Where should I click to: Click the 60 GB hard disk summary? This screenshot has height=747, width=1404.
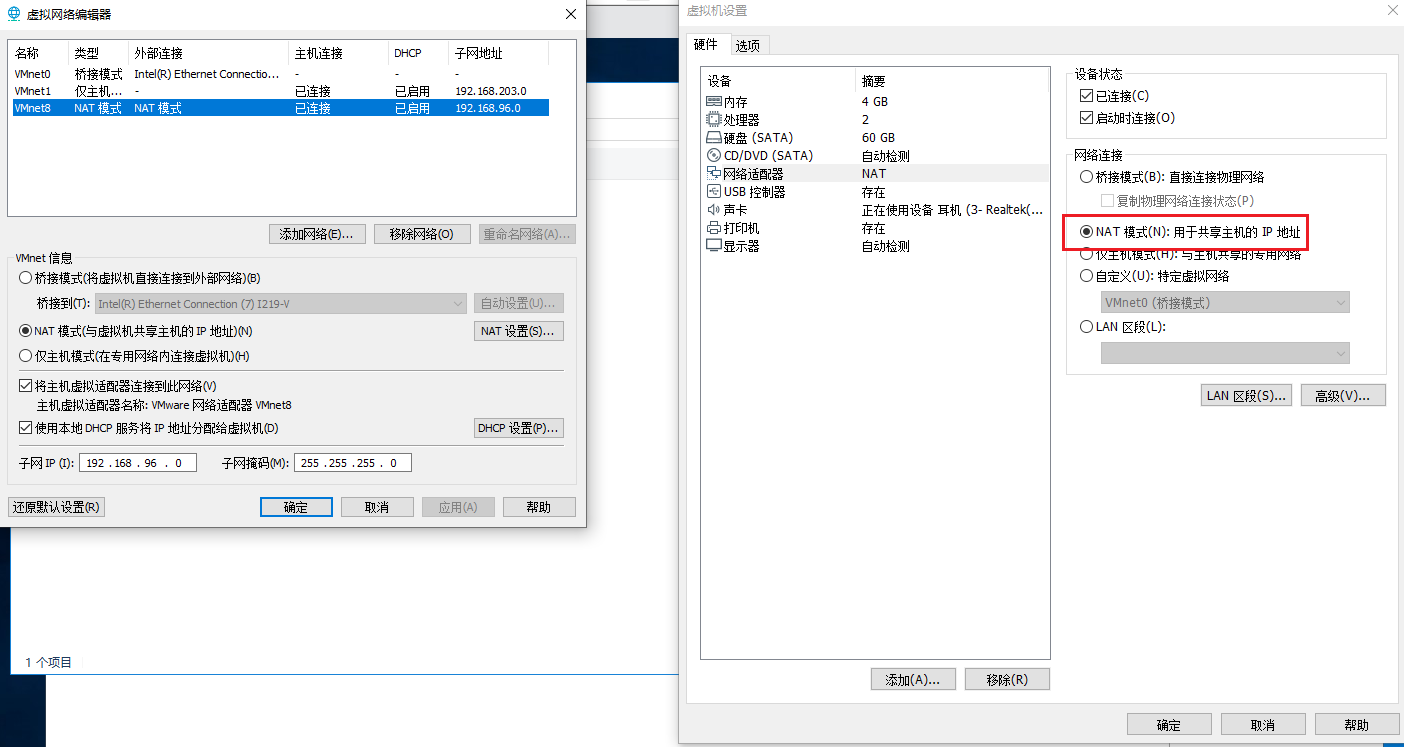coord(878,138)
